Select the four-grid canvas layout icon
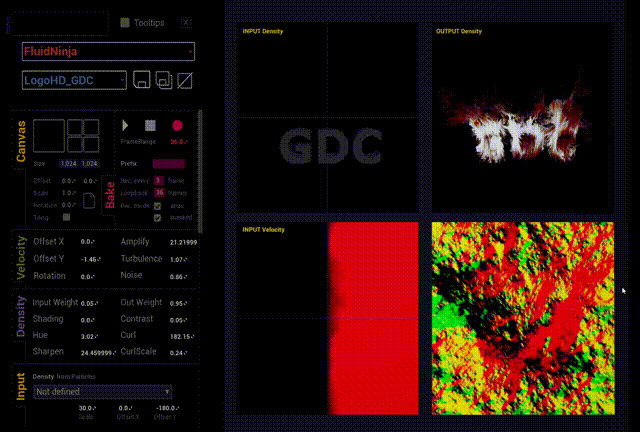This screenshot has height=432, width=640. [82, 135]
